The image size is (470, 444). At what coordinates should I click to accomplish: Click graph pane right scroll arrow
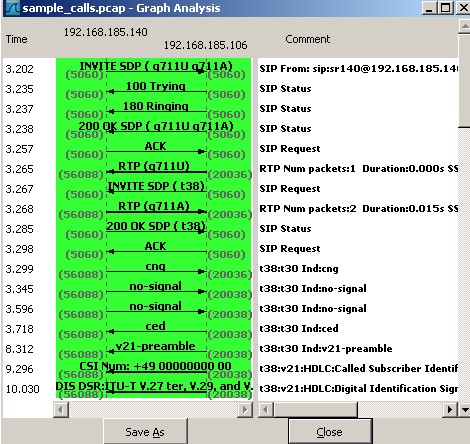coord(245,409)
